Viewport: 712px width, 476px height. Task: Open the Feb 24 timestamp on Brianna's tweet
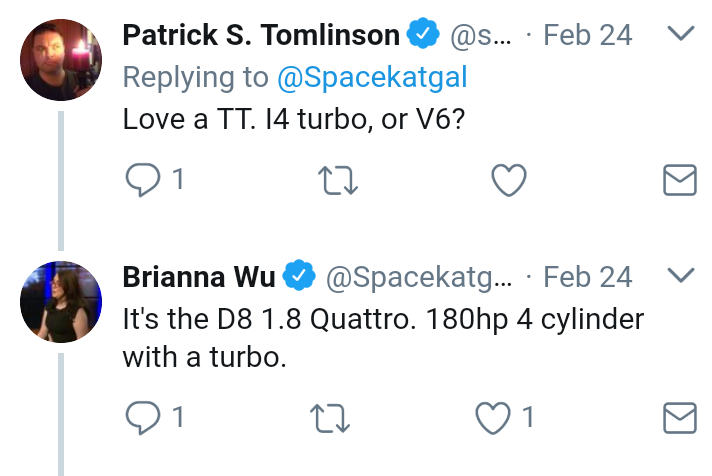588,277
